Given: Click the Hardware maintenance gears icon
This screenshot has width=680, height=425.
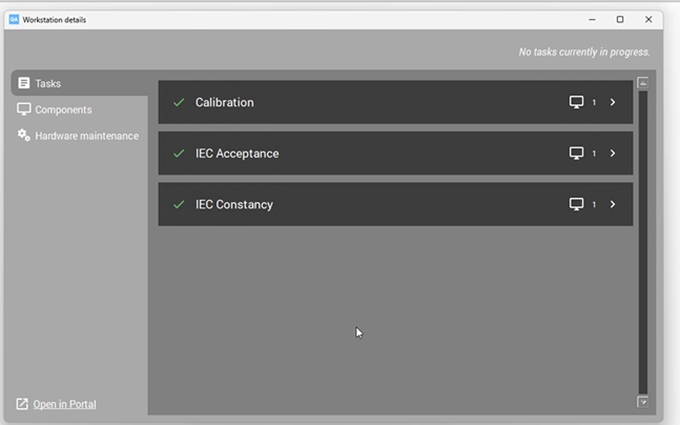Looking at the screenshot, I should click(x=24, y=135).
